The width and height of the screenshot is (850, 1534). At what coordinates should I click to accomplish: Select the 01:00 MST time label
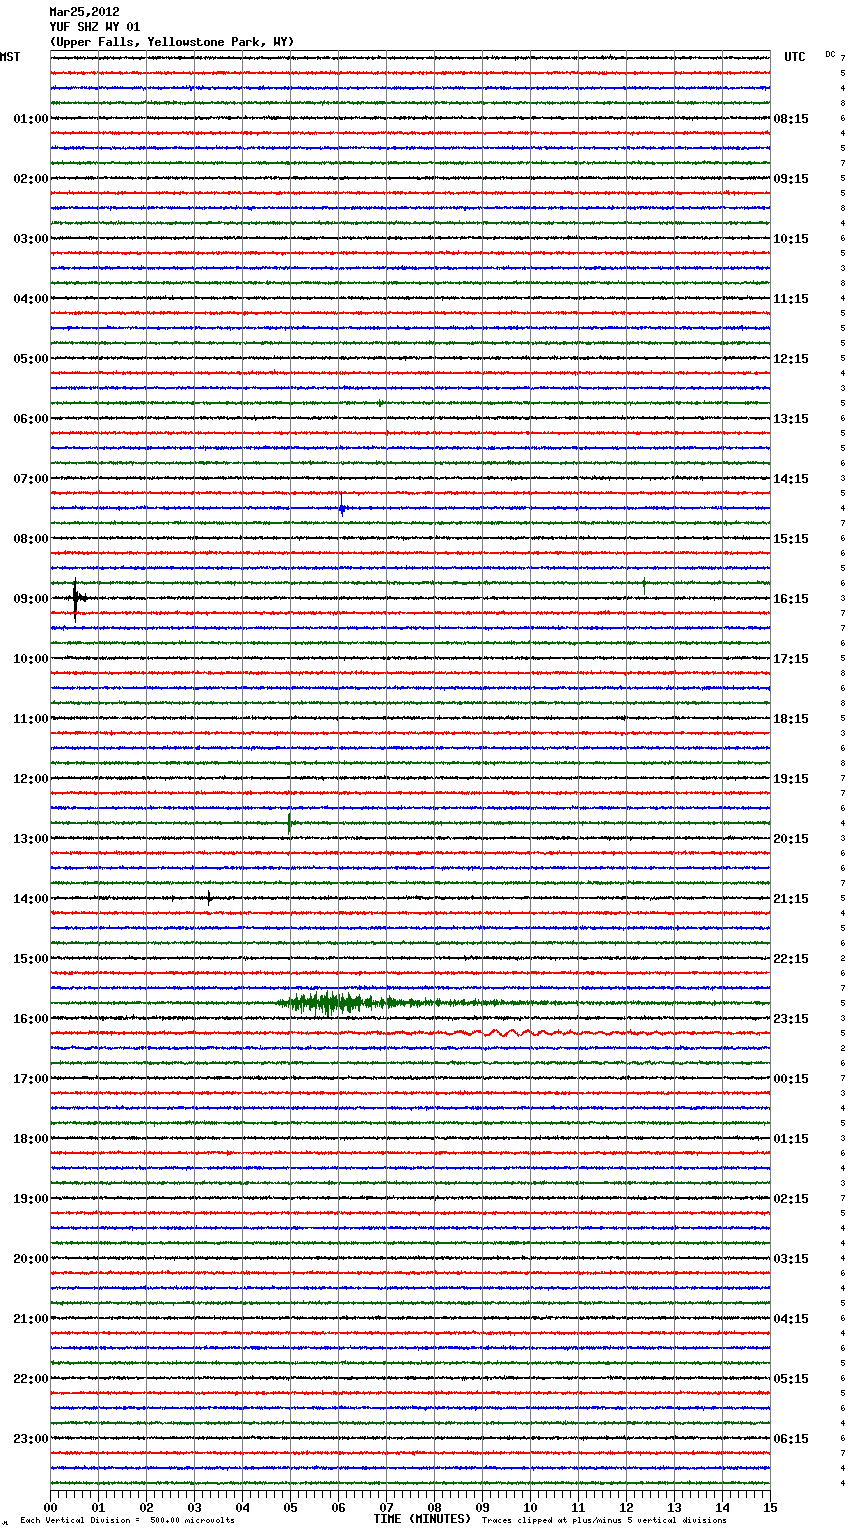pos(31,119)
